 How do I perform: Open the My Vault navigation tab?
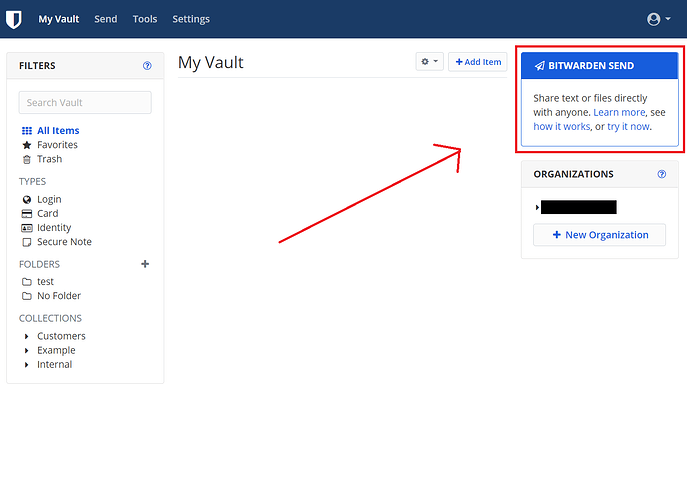59,19
